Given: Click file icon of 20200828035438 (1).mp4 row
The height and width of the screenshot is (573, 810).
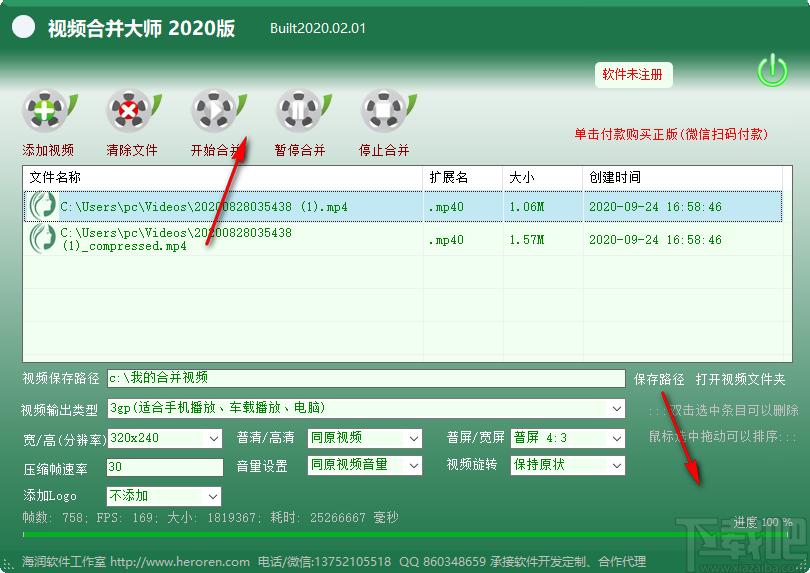Looking at the screenshot, I should (42, 206).
